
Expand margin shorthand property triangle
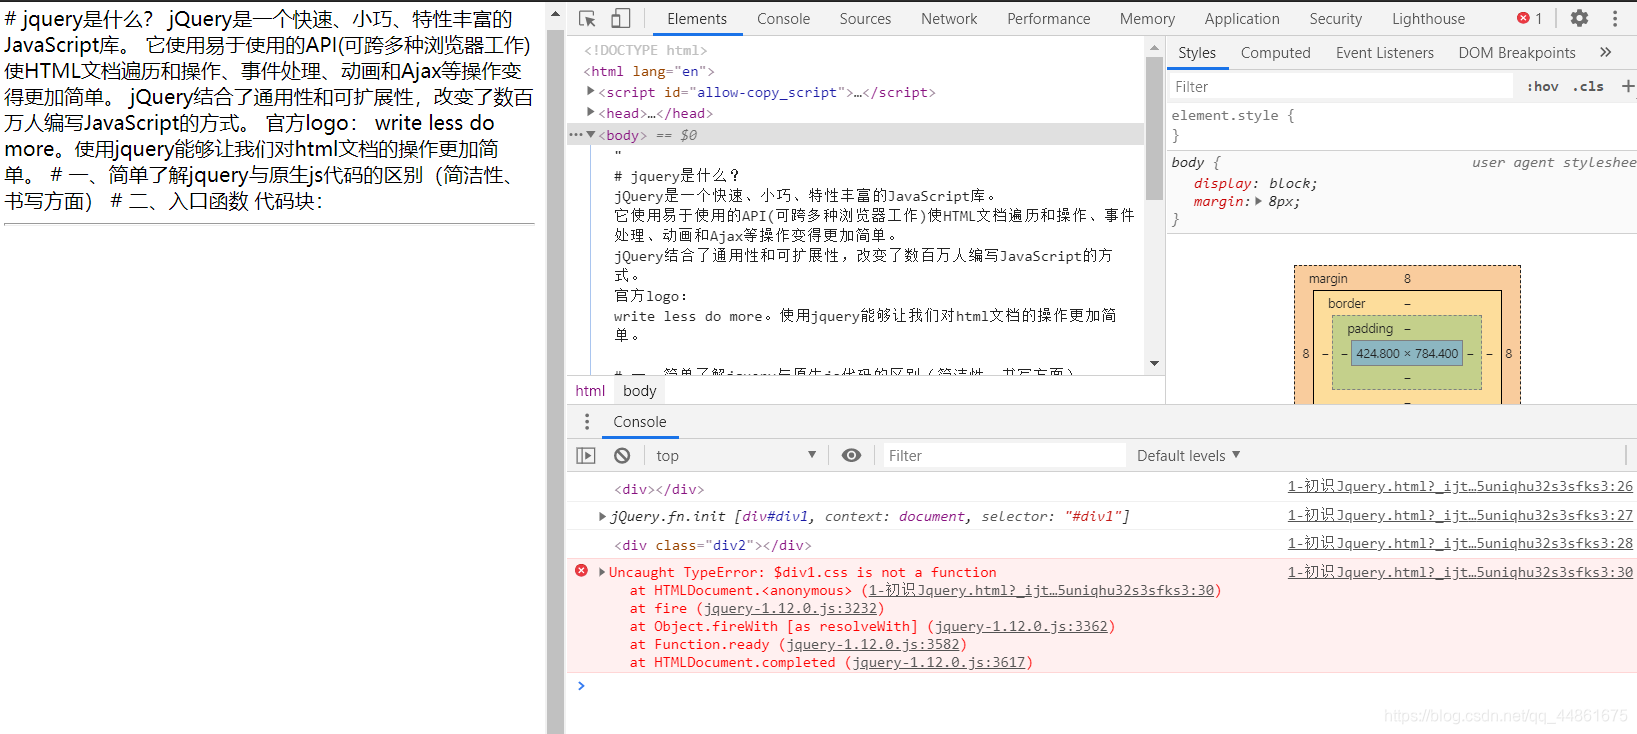tap(1258, 201)
